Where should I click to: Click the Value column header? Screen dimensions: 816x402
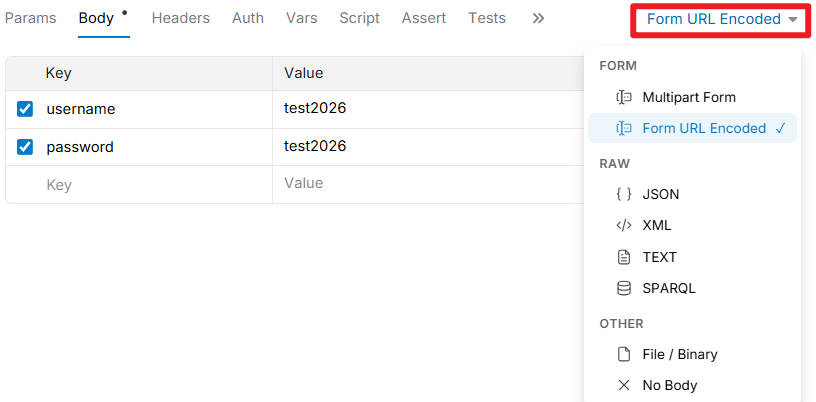303,73
